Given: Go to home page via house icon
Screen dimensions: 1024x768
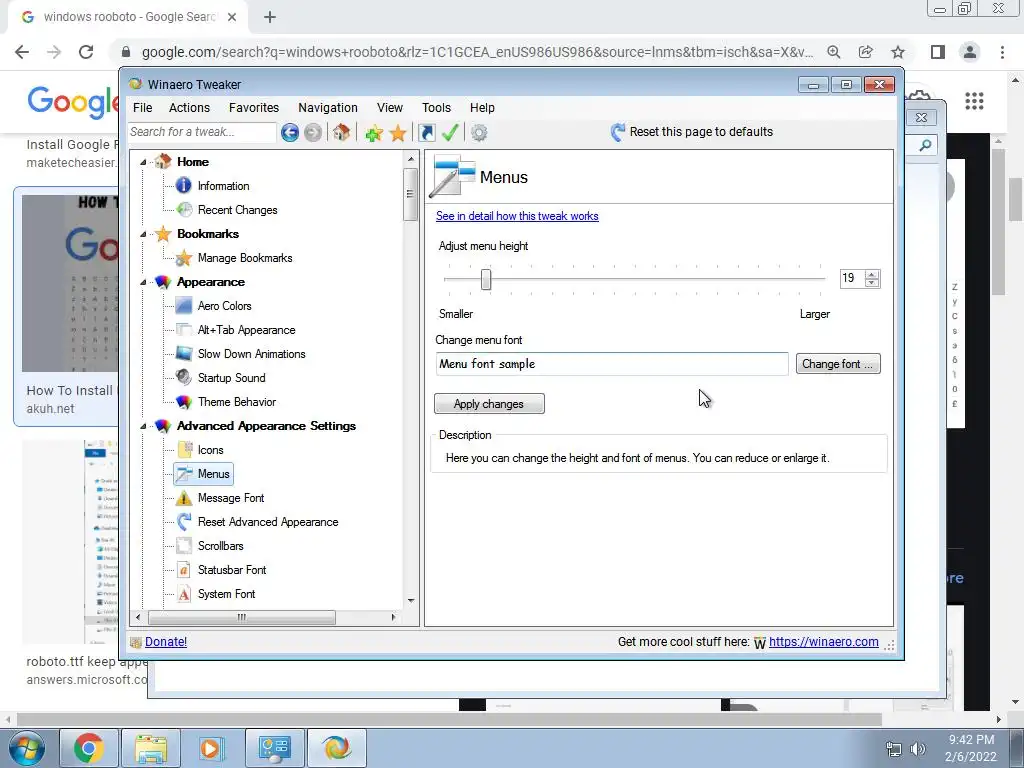Looking at the screenshot, I should 341,133.
